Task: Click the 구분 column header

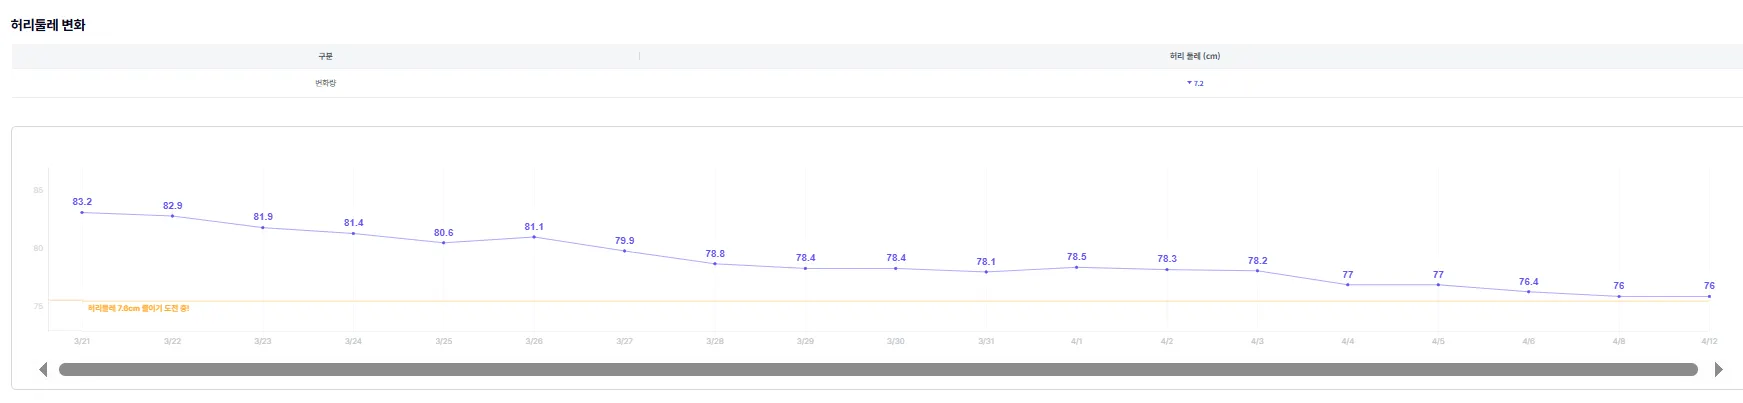Action: (x=325, y=57)
